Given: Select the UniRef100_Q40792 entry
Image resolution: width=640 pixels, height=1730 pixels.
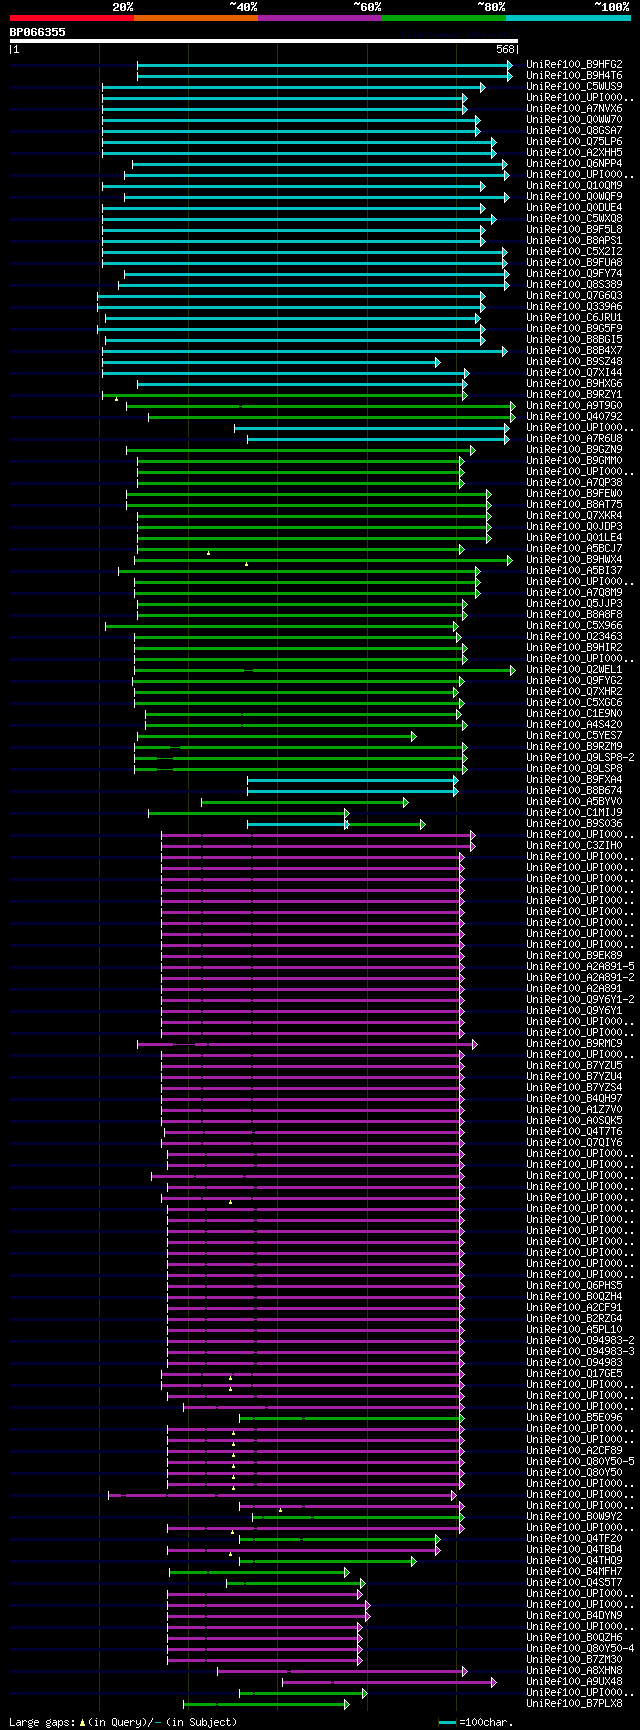Looking at the screenshot, I should [x=574, y=416].
